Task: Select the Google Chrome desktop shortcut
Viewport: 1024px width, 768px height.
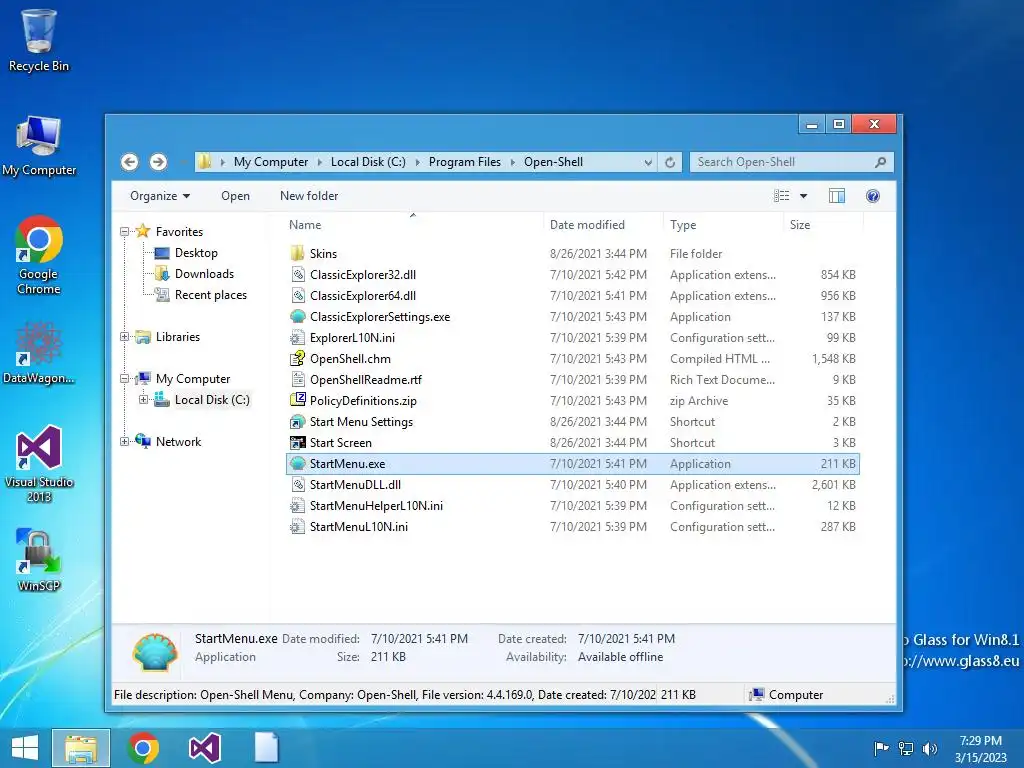Action: (x=39, y=255)
